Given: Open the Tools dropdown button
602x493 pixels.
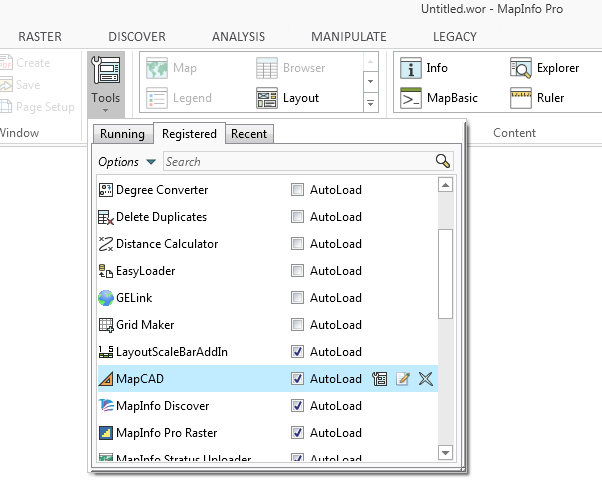Looking at the screenshot, I should pyautogui.click(x=106, y=84).
